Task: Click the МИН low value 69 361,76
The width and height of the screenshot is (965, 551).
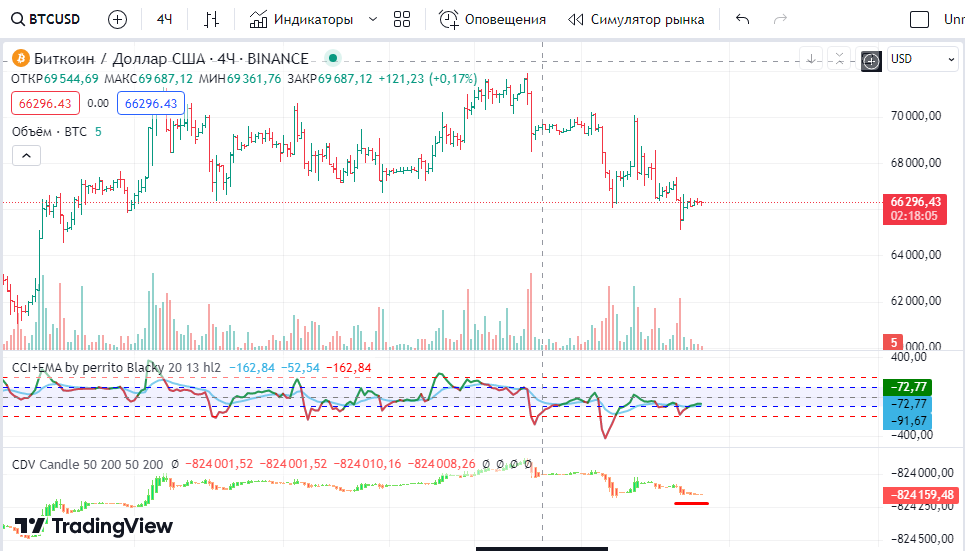Action: pyautogui.click(x=254, y=79)
